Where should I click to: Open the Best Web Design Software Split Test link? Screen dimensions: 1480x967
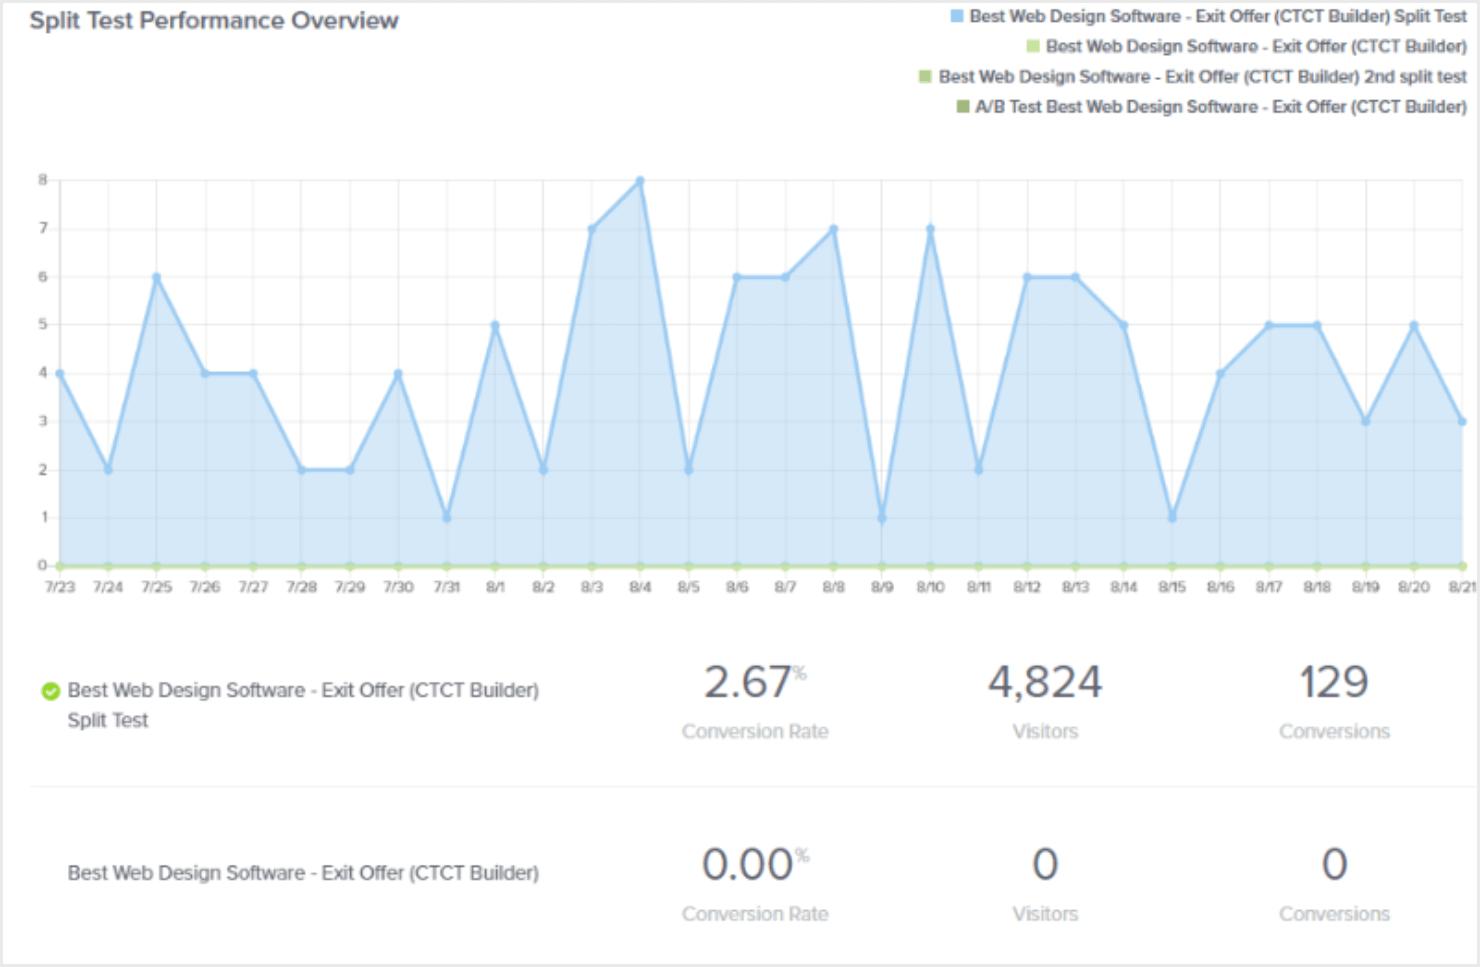coord(303,690)
